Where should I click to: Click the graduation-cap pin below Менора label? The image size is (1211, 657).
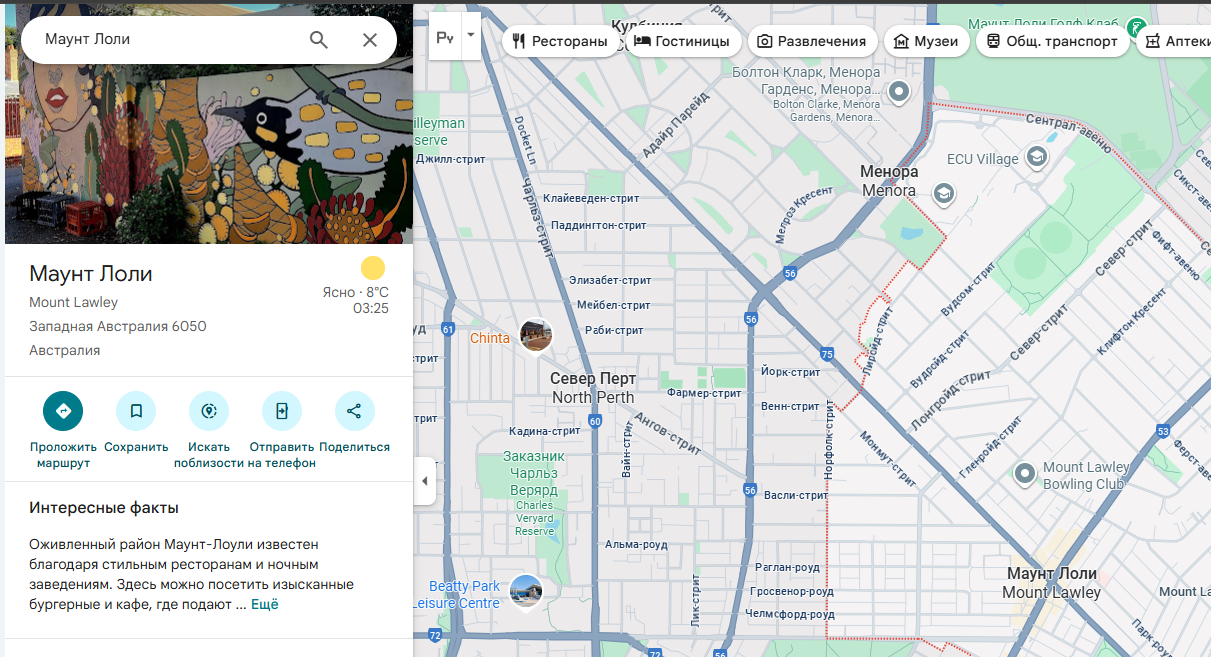943,192
